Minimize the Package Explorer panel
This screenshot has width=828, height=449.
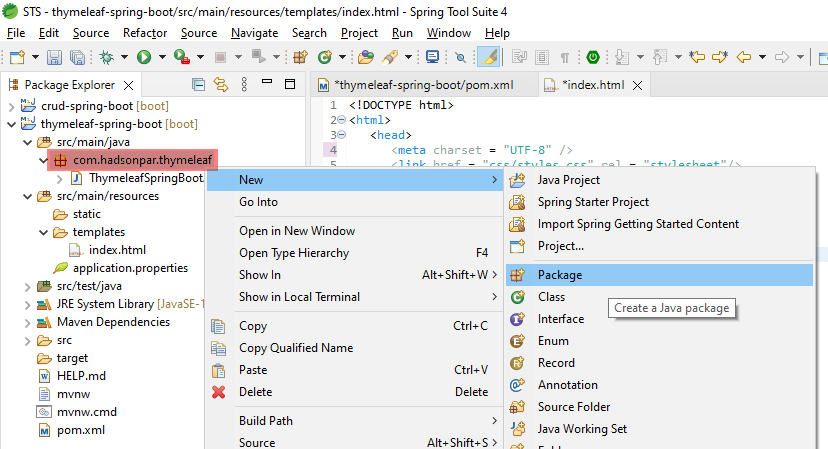(267, 82)
